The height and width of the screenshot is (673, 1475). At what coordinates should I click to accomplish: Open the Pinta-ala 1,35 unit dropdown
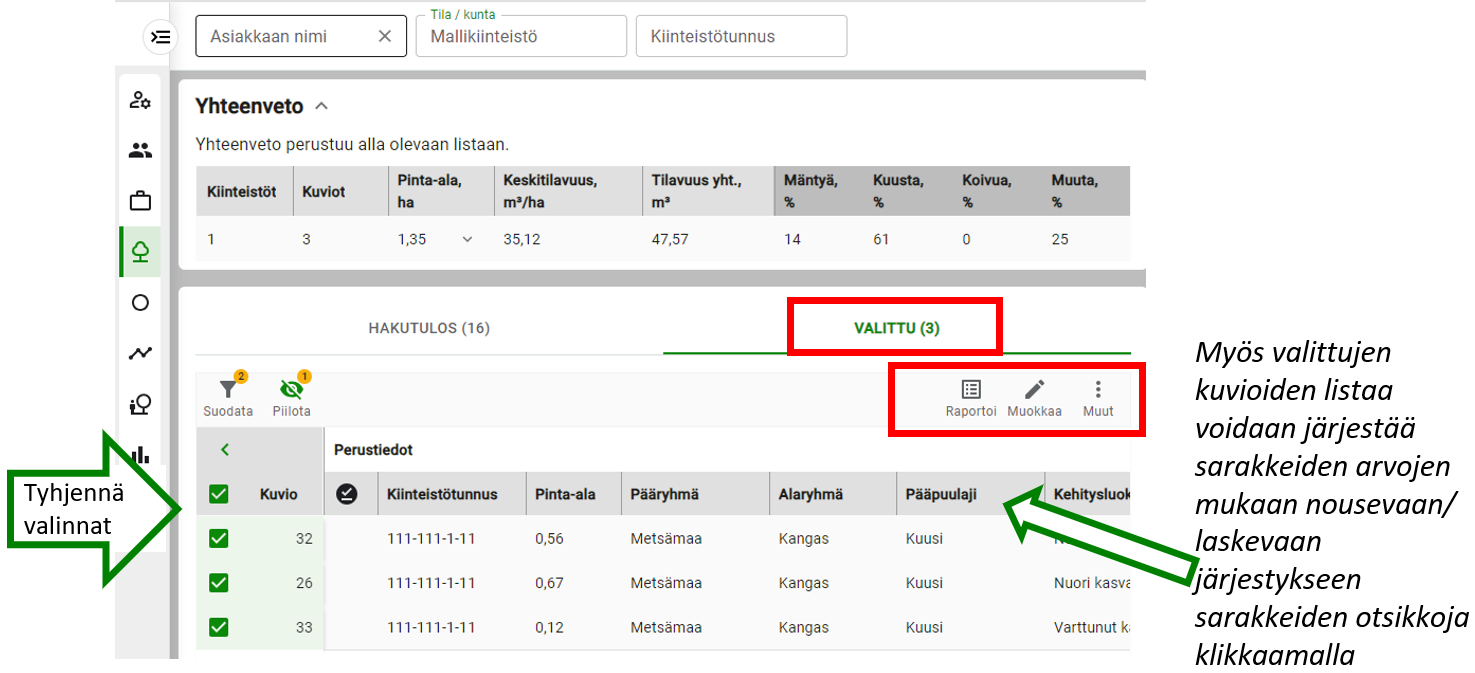click(x=467, y=239)
